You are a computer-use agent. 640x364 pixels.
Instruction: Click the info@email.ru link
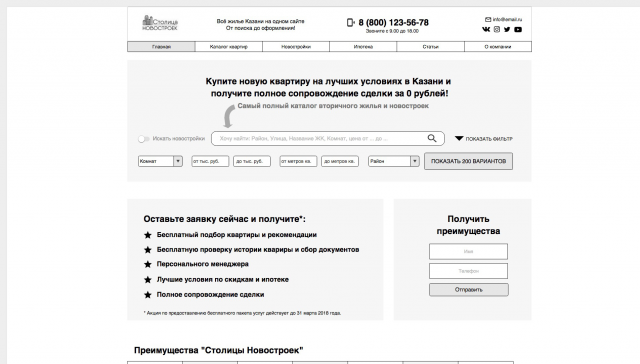[507, 19]
